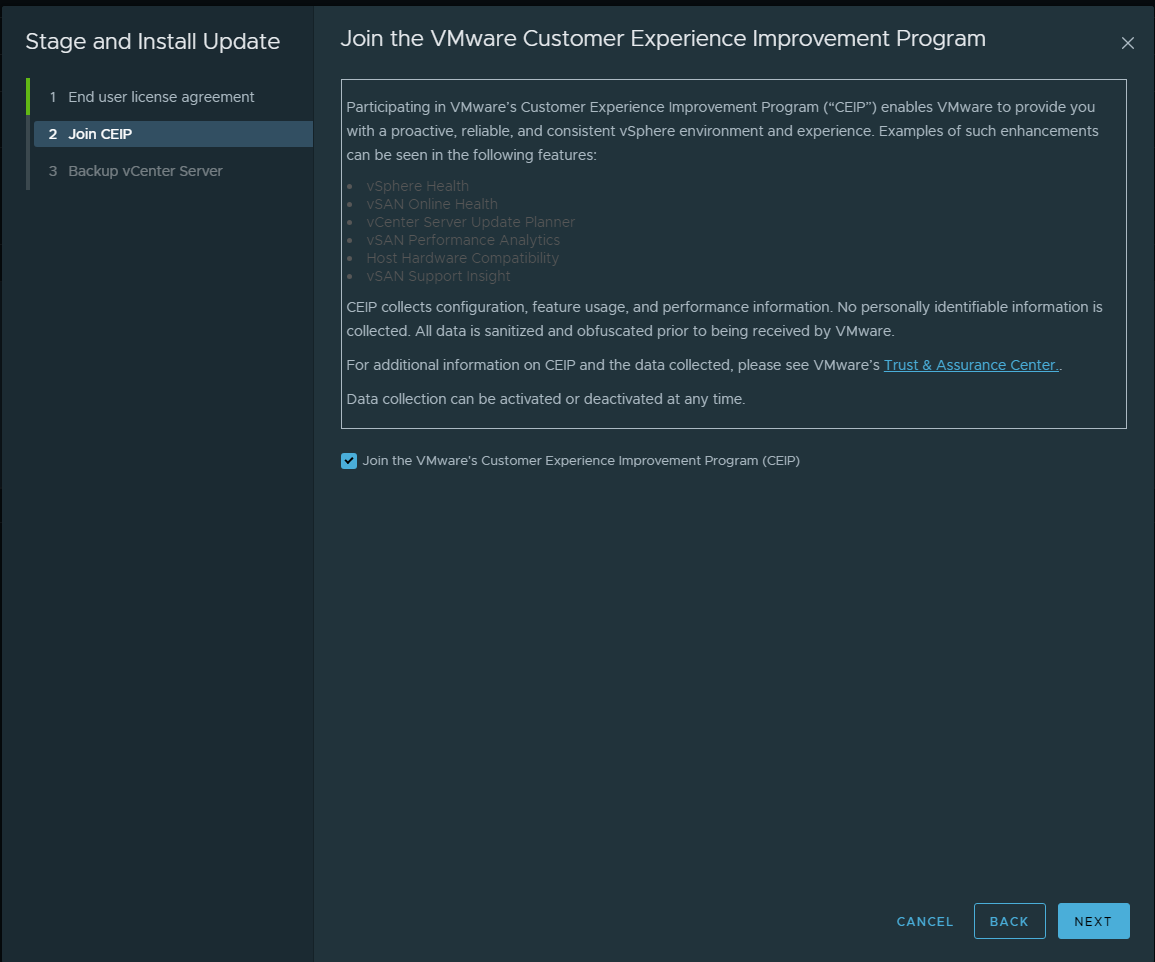Click the CEIP checkbox label text
The image size is (1155, 962).
[x=581, y=461]
